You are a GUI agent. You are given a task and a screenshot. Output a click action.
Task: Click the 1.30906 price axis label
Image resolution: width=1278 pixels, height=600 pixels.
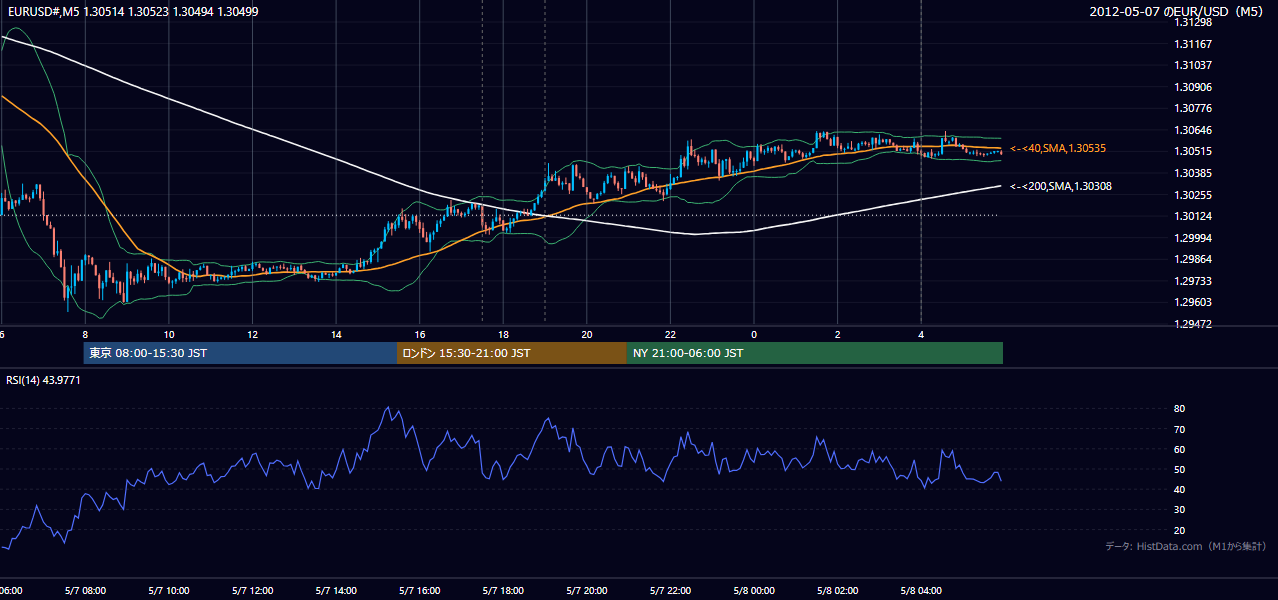click(x=1194, y=87)
